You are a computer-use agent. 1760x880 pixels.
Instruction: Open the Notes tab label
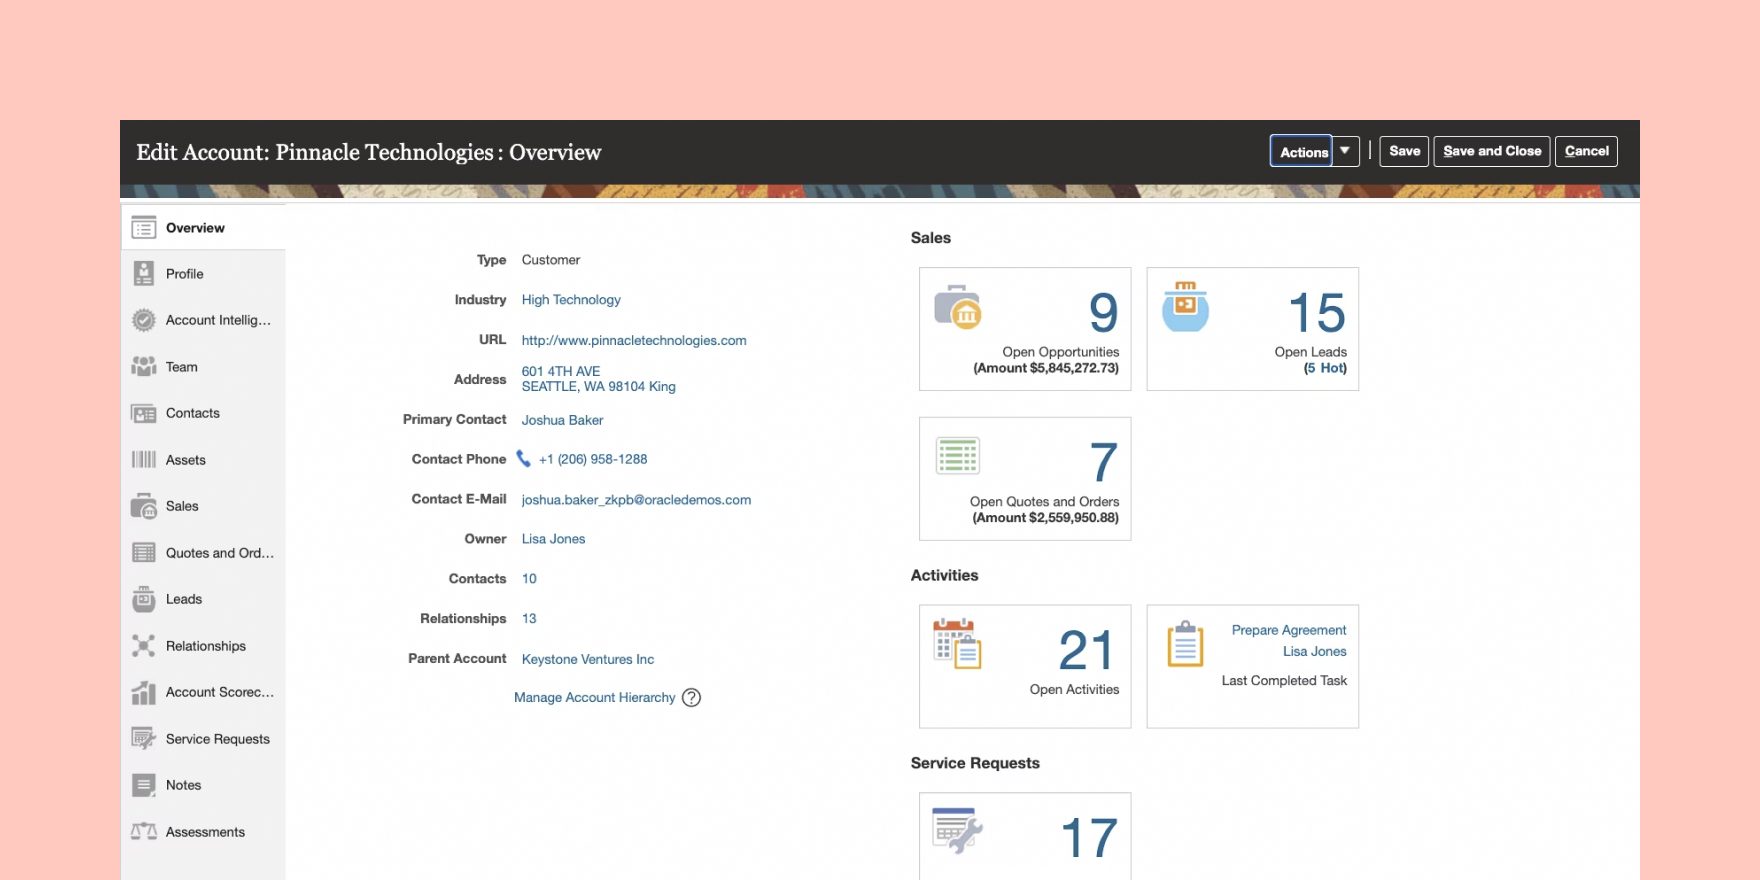click(x=184, y=785)
